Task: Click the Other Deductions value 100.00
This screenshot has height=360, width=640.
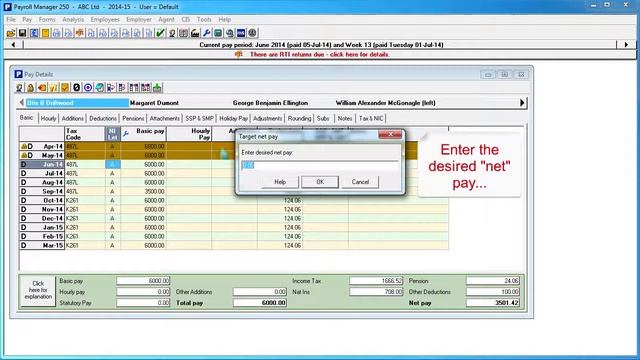Action: coord(493,292)
